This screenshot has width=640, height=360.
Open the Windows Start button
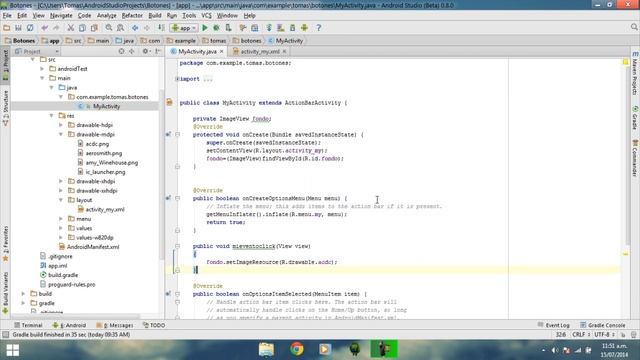tap(12, 350)
